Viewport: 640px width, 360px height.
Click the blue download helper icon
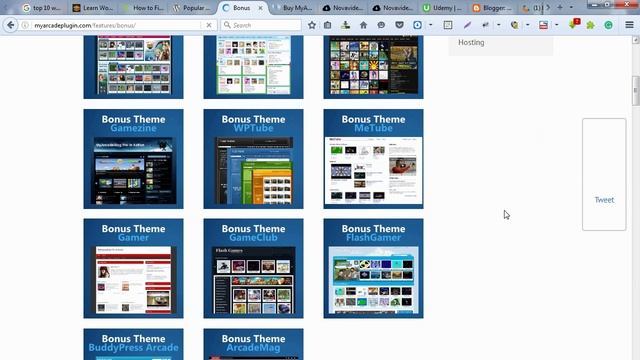pyautogui.click(x=417, y=25)
